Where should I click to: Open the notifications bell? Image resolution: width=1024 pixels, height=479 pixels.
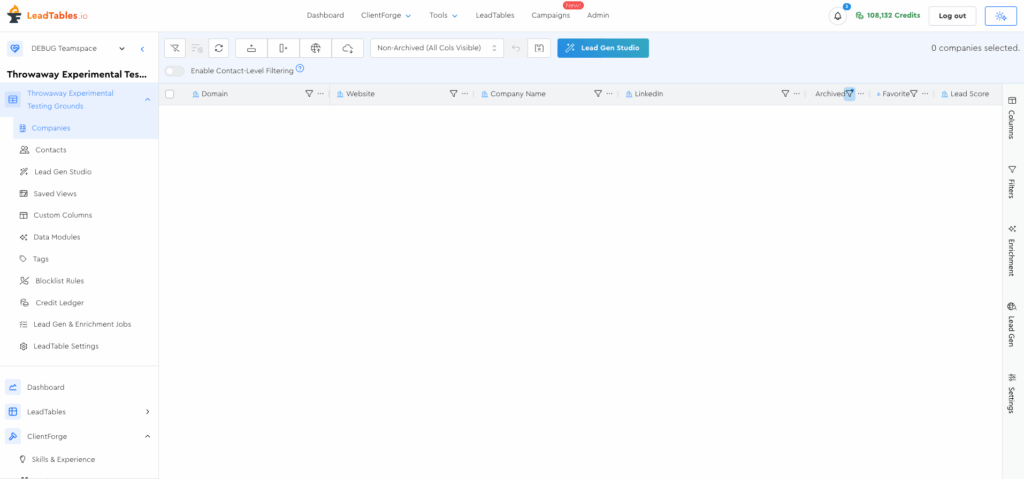[x=838, y=16]
